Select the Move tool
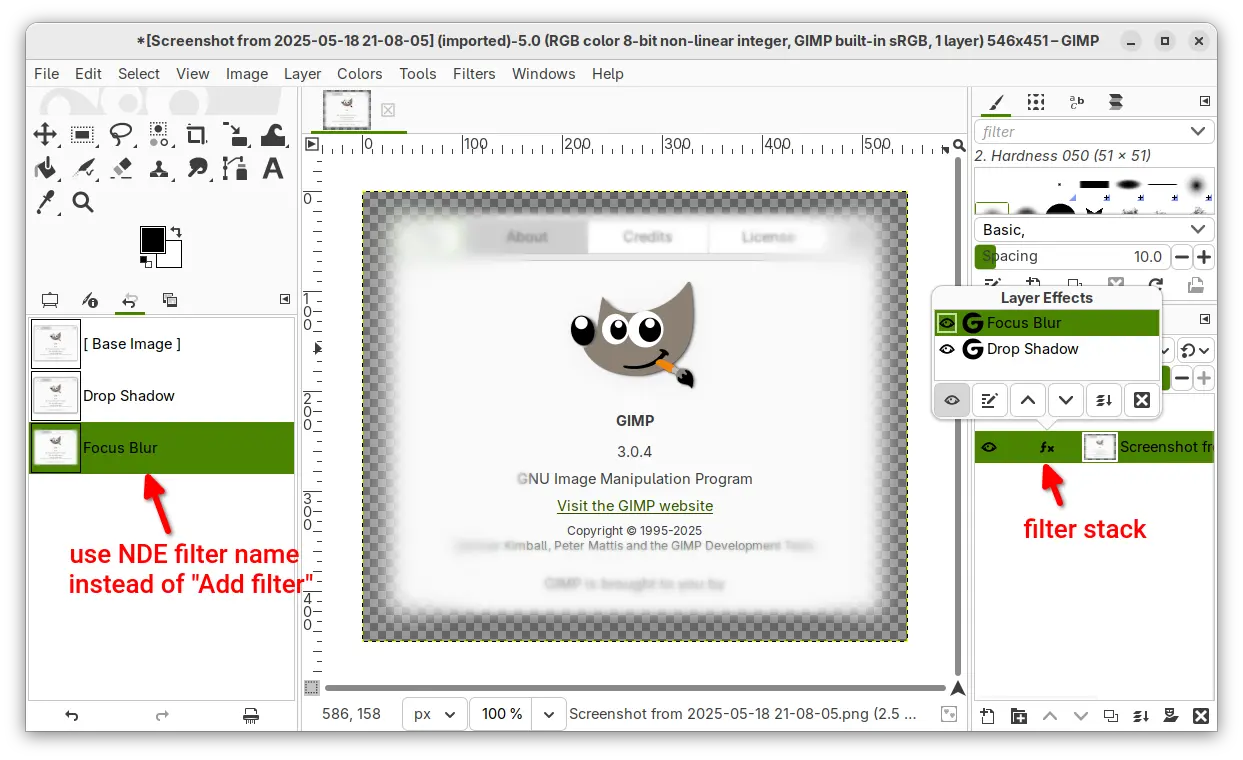Viewport: 1243px width, 760px height. coord(45,134)
